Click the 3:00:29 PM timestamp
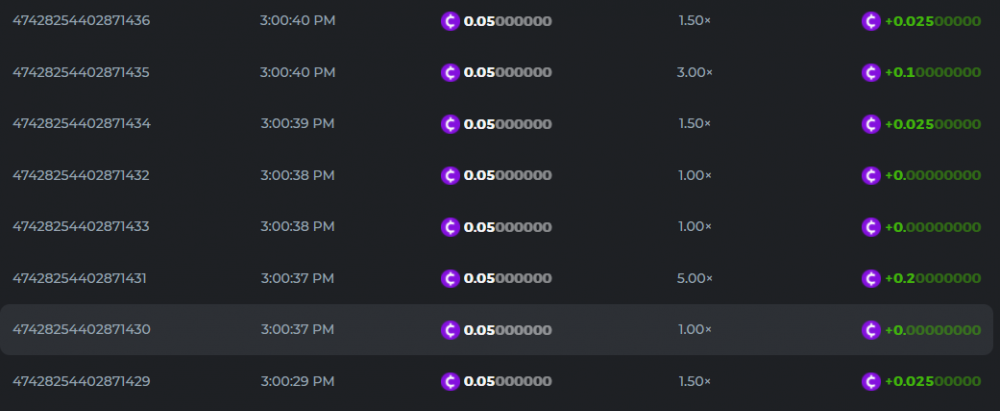 297,381
